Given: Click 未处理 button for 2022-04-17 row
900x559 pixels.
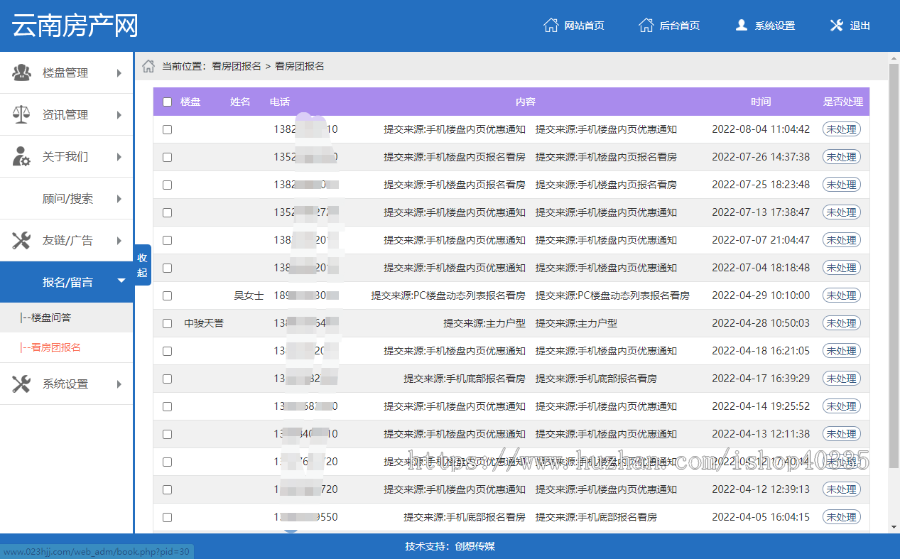Looking at the screenshot, I should click(841, 379).
